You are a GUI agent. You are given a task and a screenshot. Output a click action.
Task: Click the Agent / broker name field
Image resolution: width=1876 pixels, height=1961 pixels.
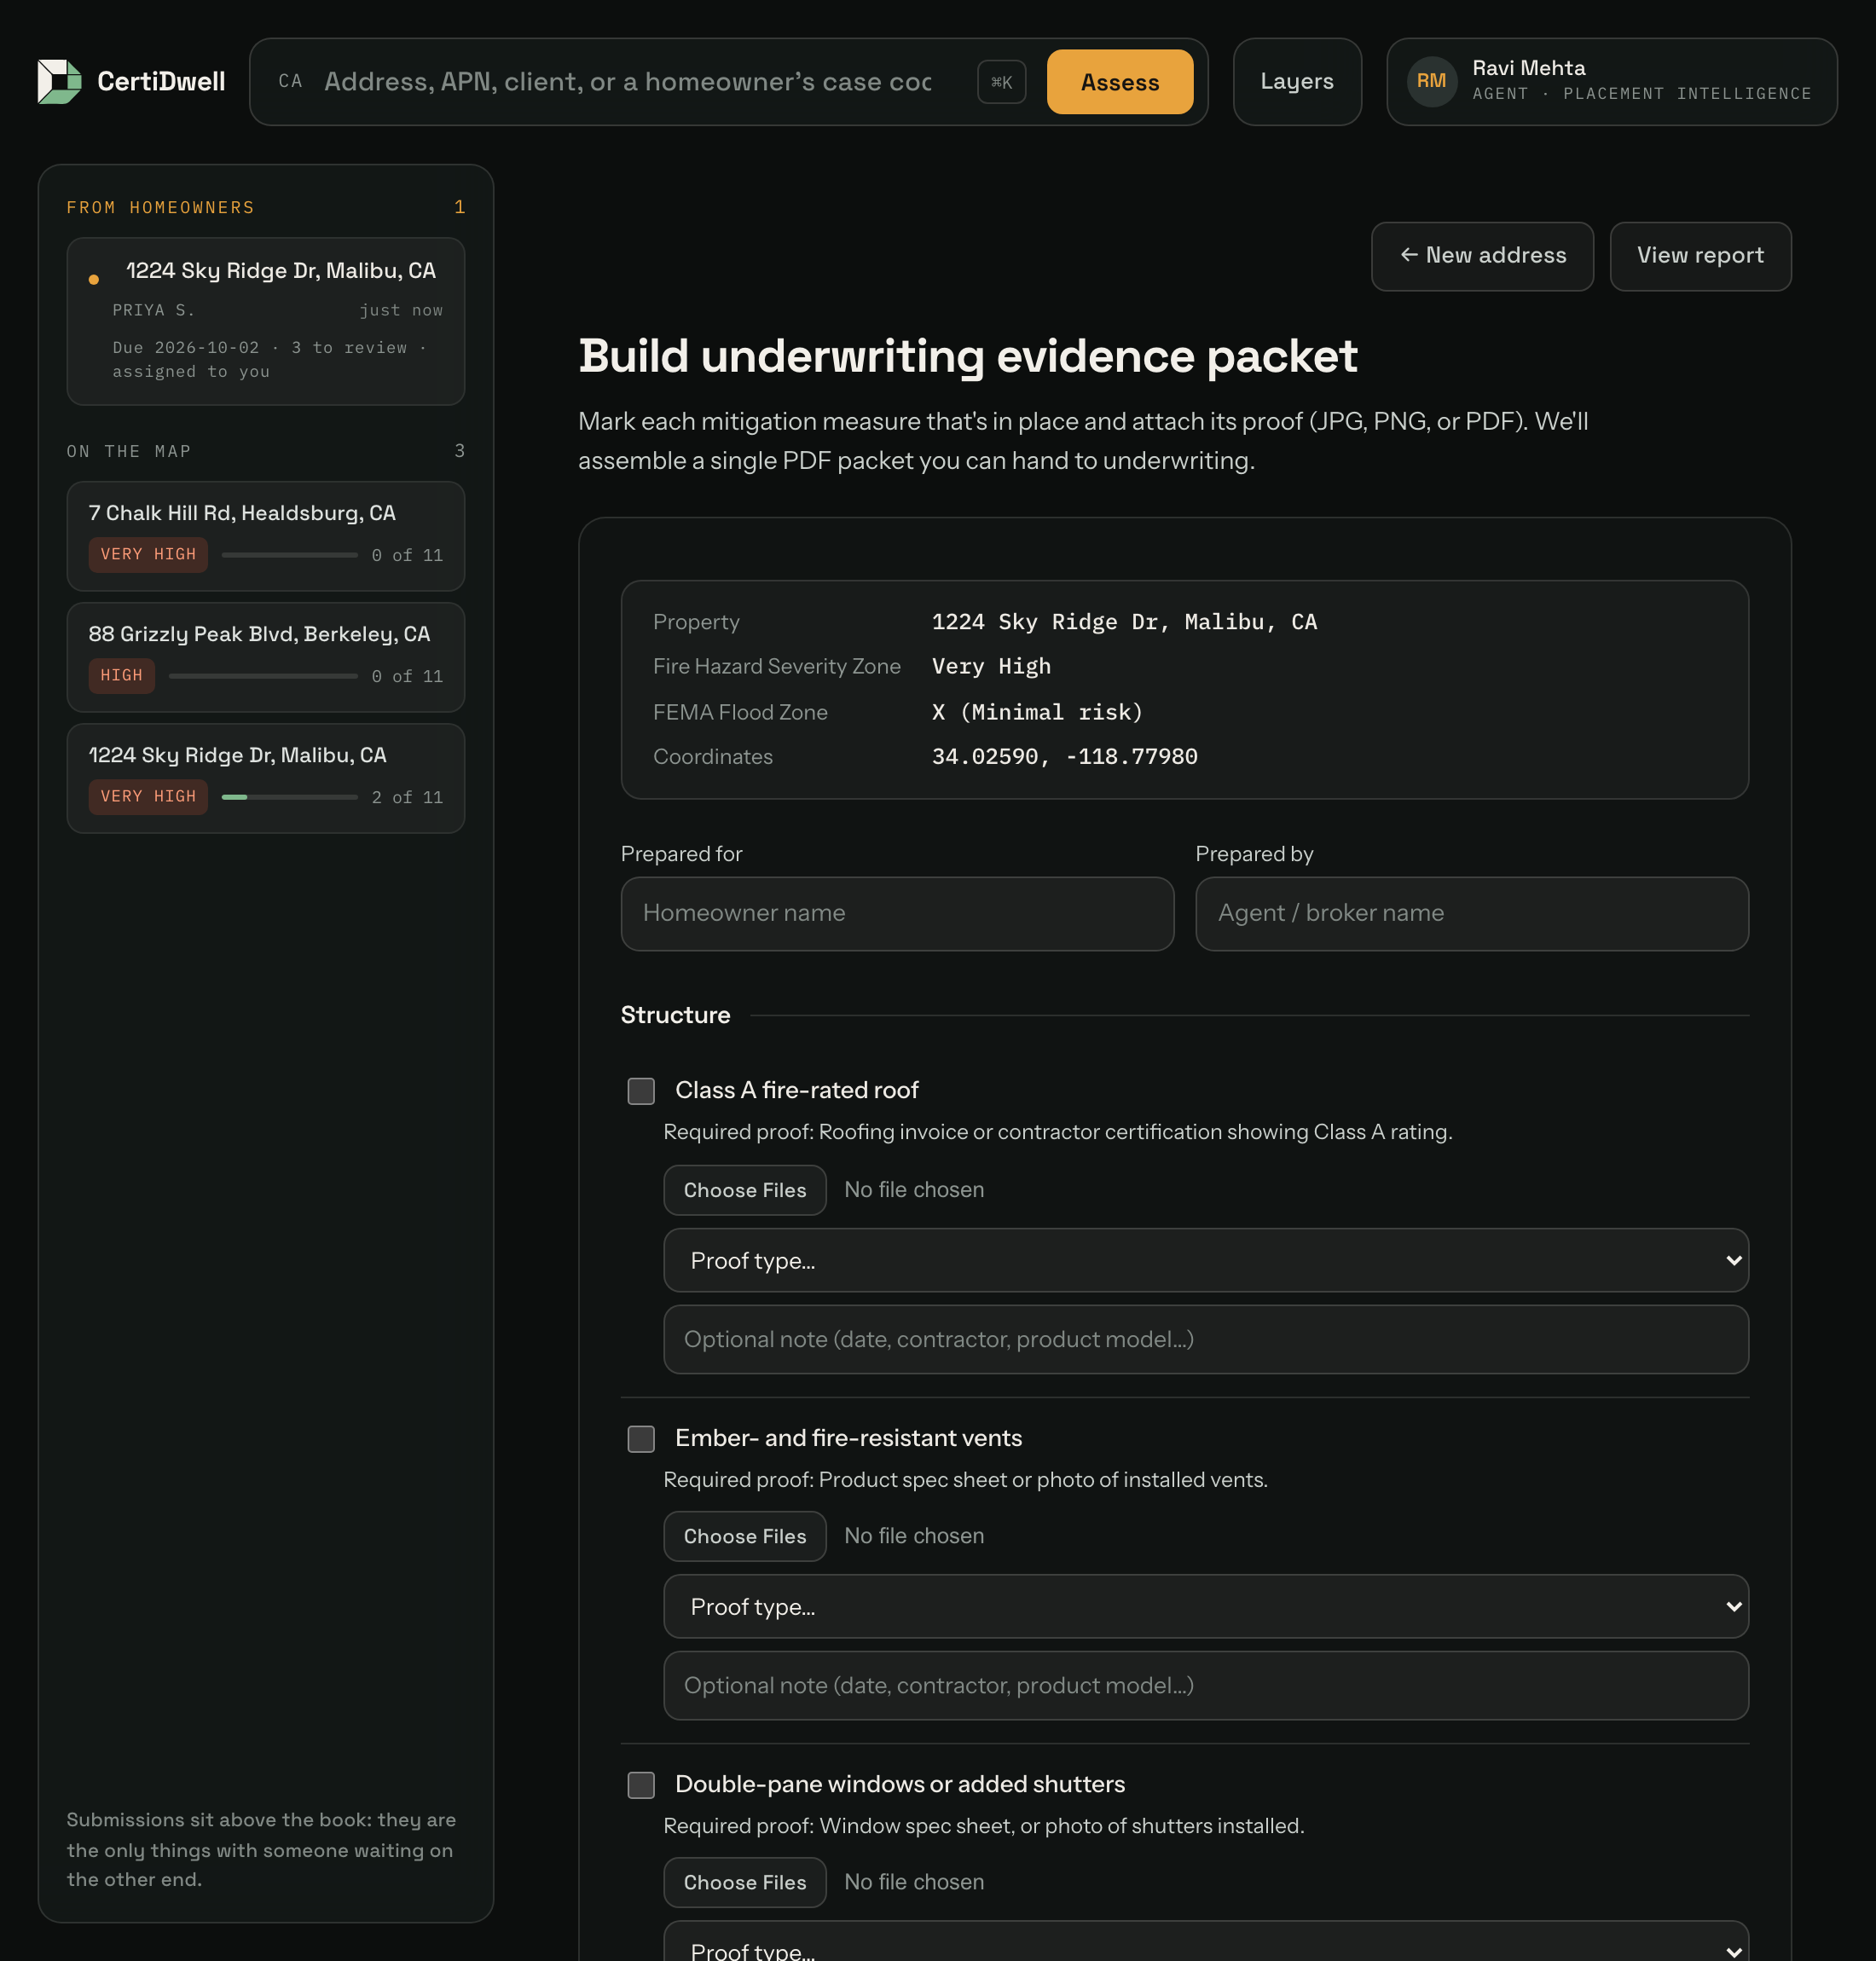[x=1471, y=913]
